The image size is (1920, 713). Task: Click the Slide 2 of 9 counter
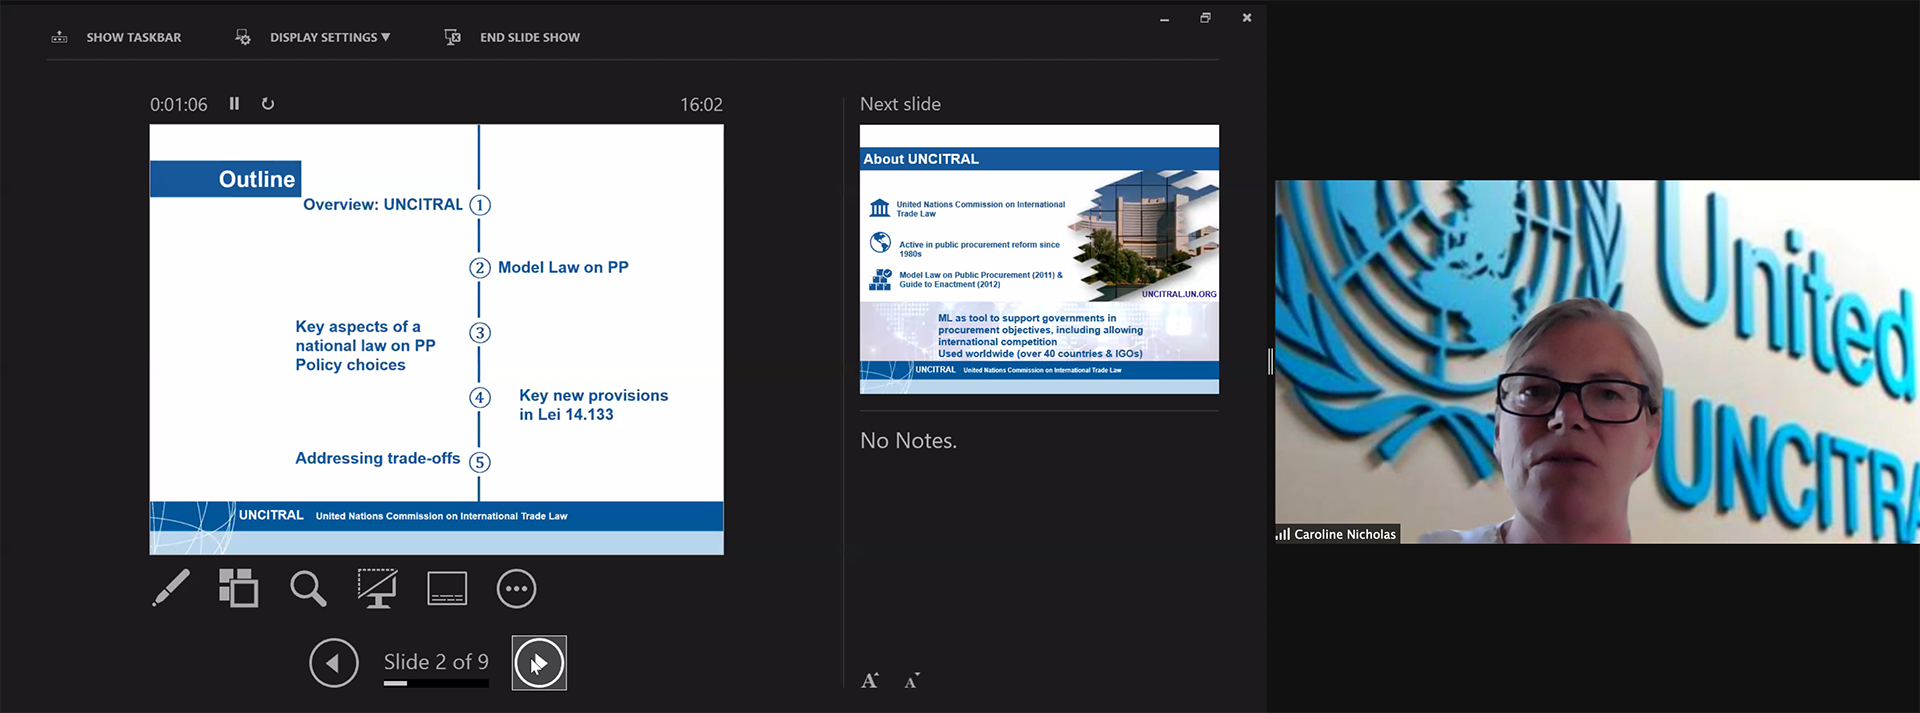(x=436, y=662)
